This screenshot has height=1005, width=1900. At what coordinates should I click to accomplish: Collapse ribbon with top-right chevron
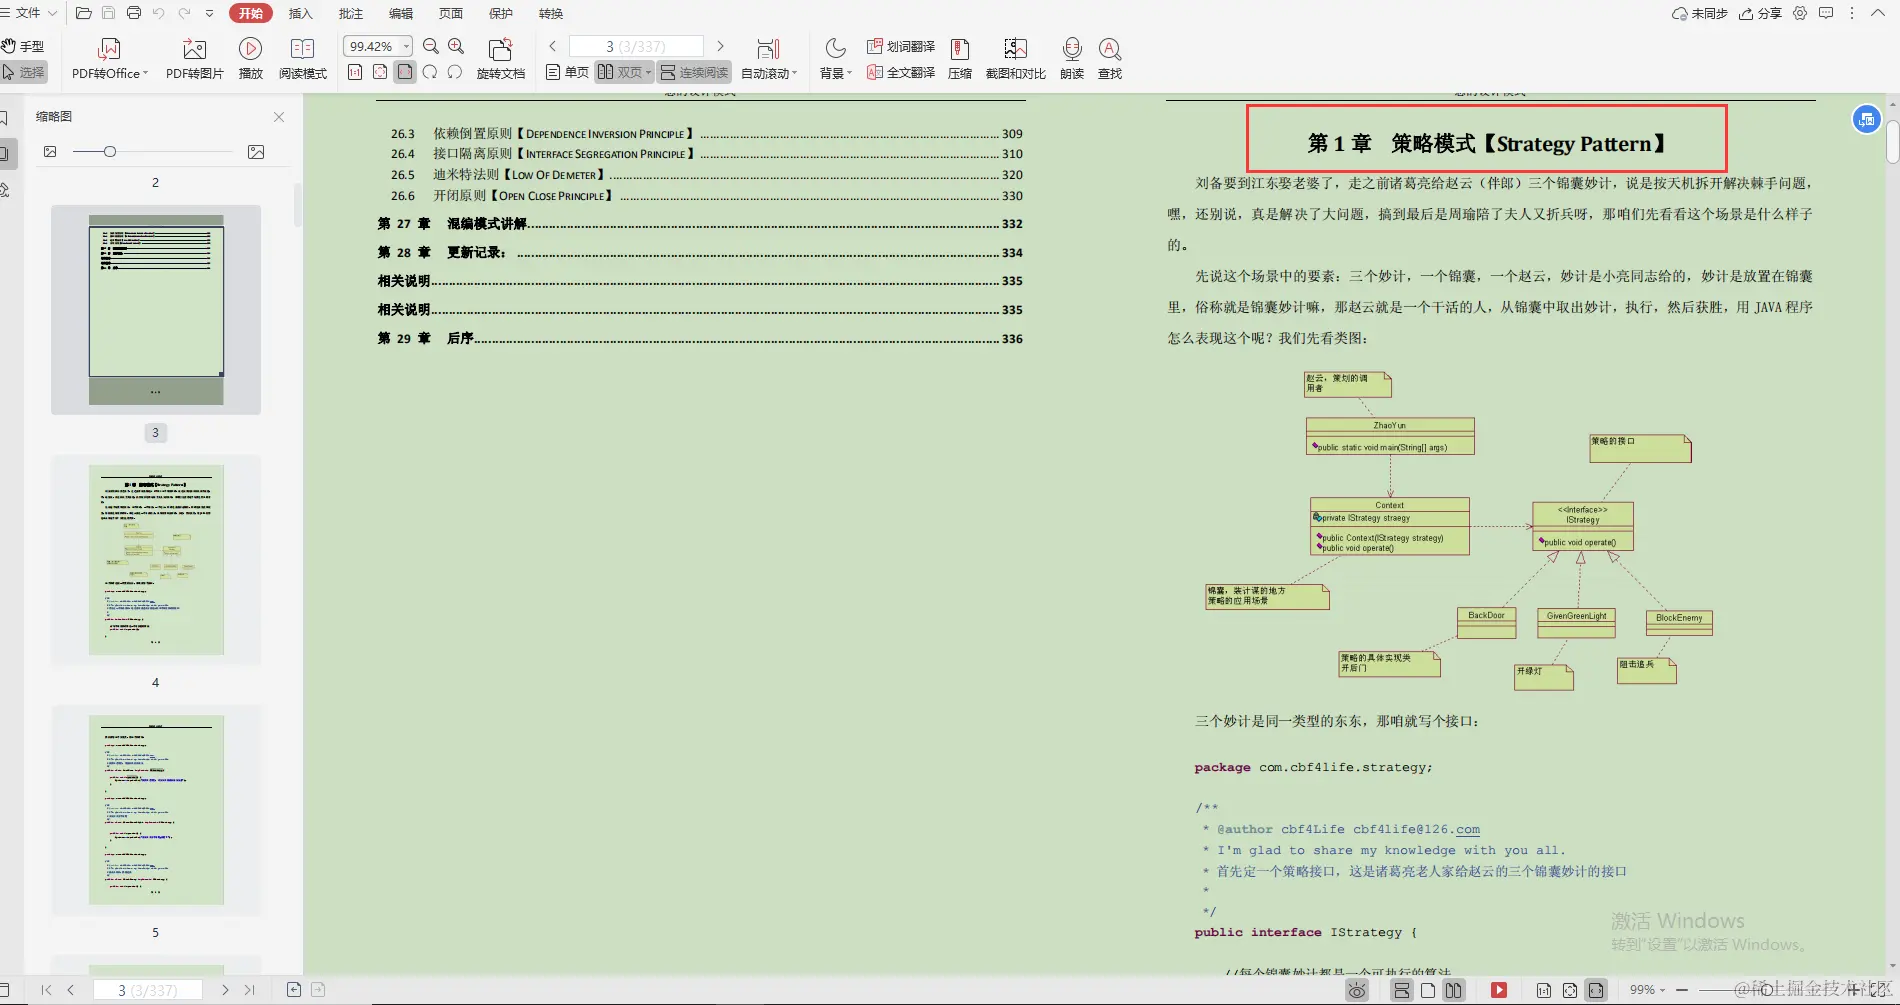(x=1878, y=13)
